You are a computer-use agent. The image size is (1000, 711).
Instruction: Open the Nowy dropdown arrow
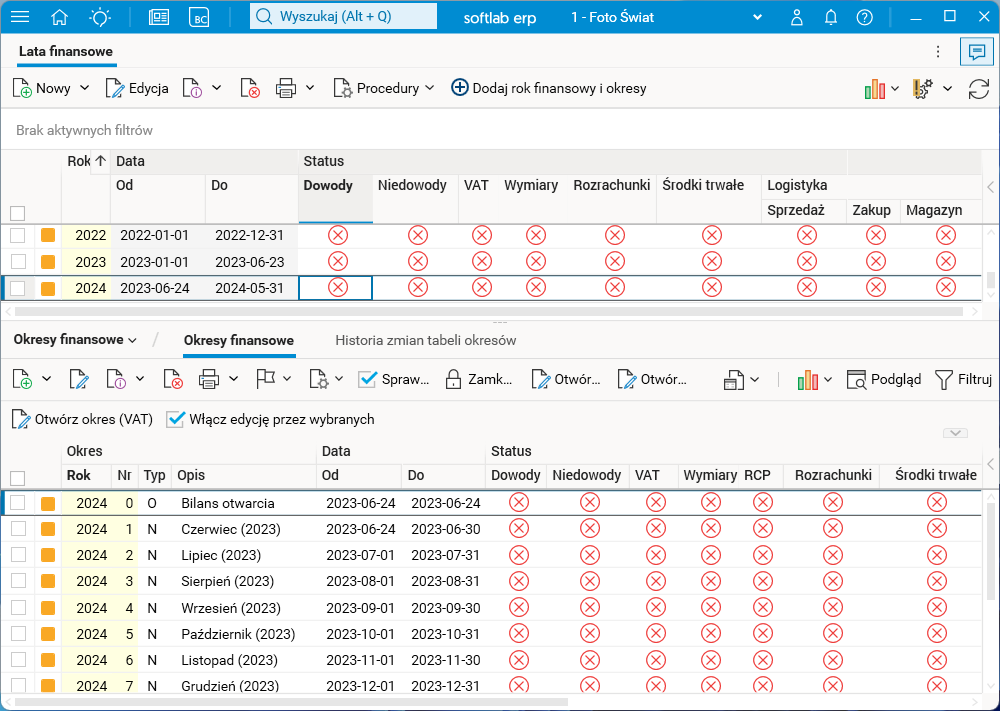tap(85, 89)
